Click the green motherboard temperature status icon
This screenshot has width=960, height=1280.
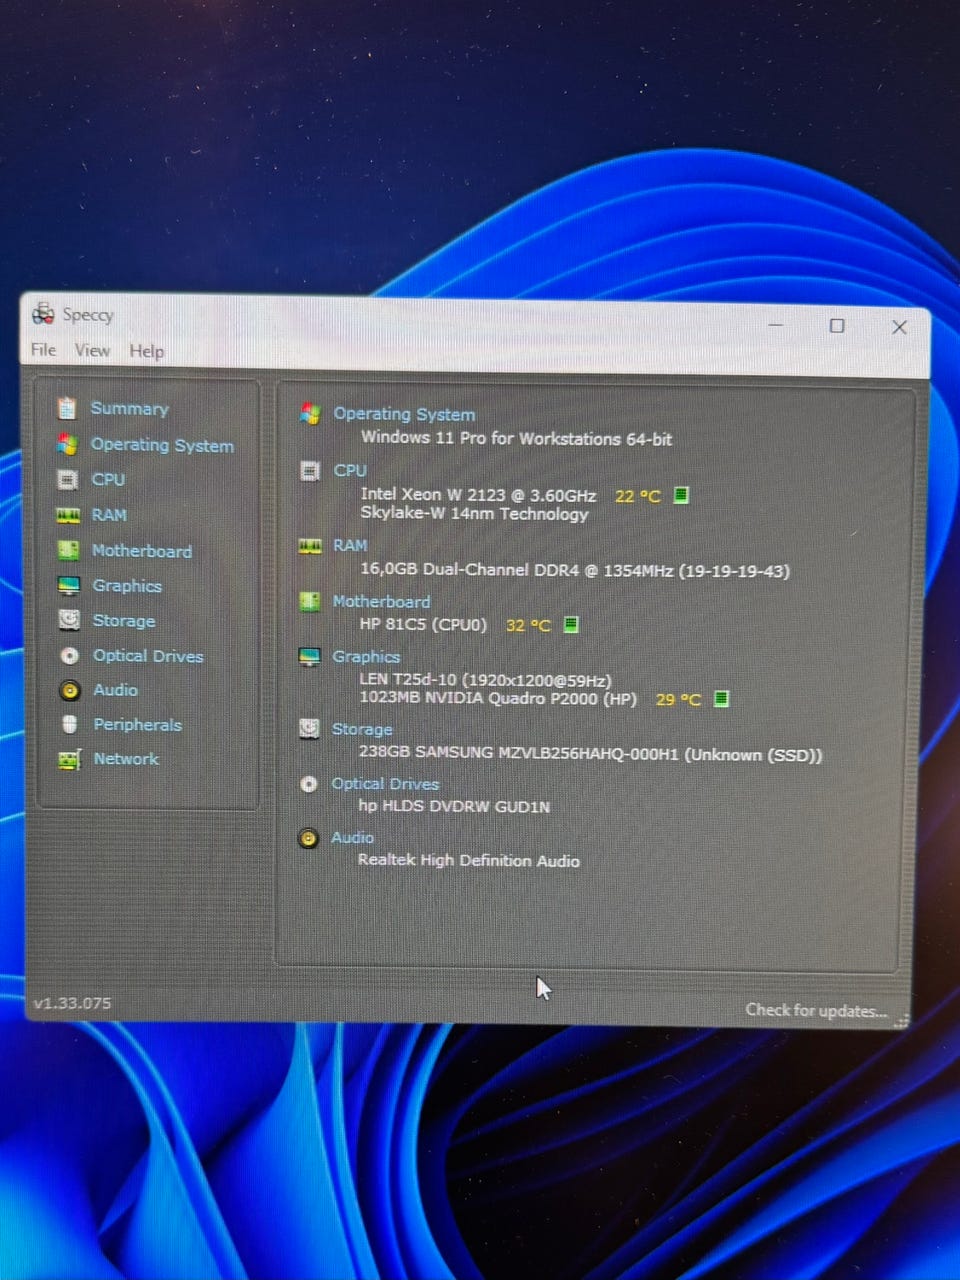point(571,624)
